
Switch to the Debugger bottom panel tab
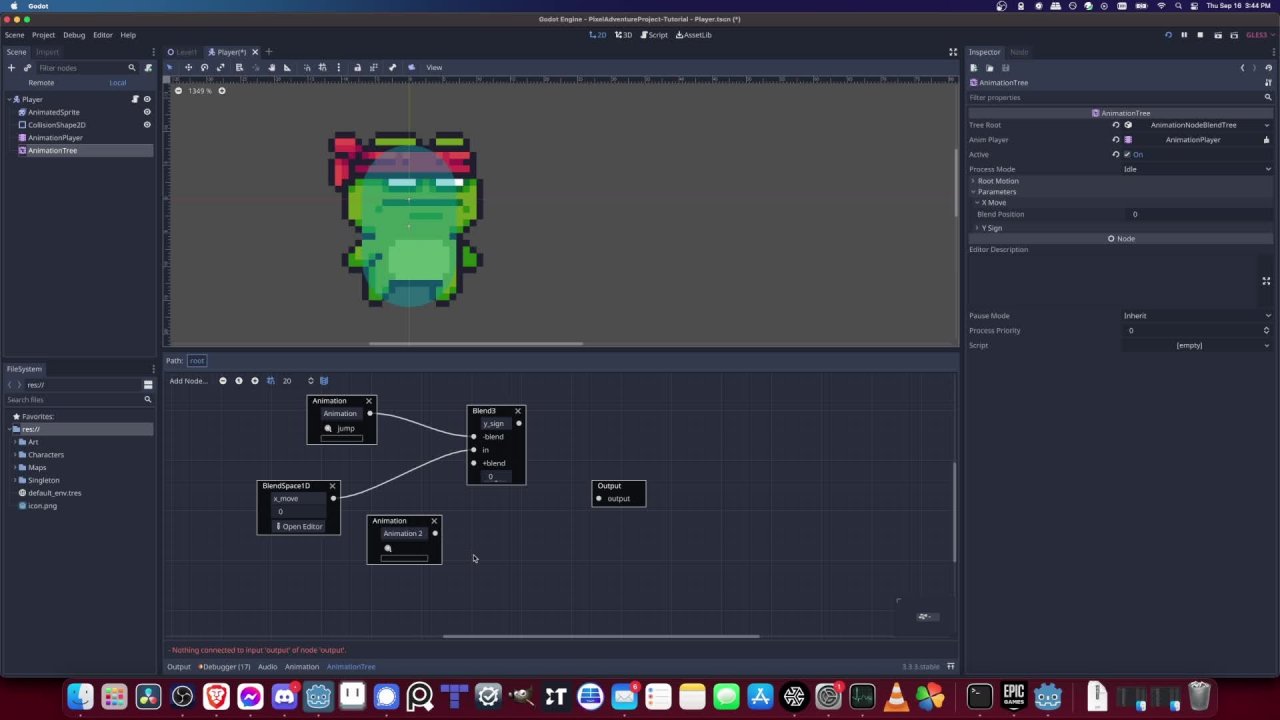click(225, 667)
